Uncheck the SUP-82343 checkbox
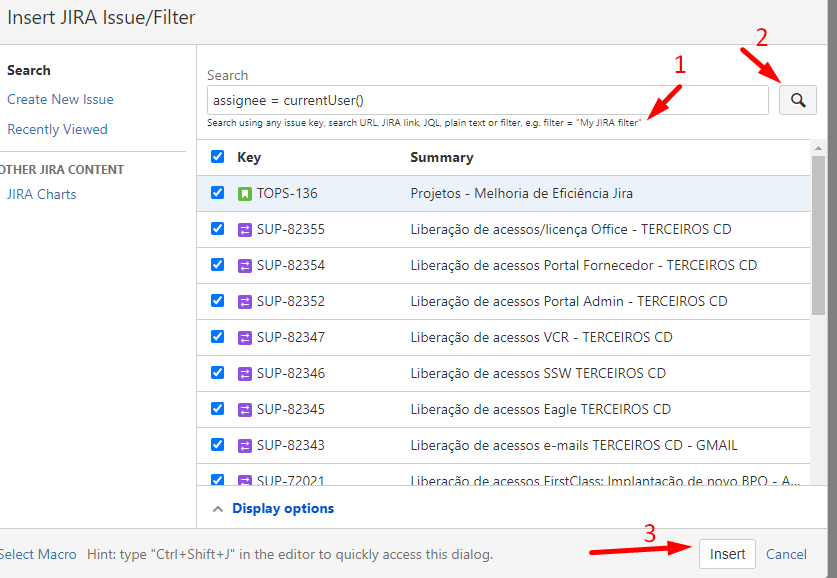This screenshot has width=837, height=578. pos(217,444)
